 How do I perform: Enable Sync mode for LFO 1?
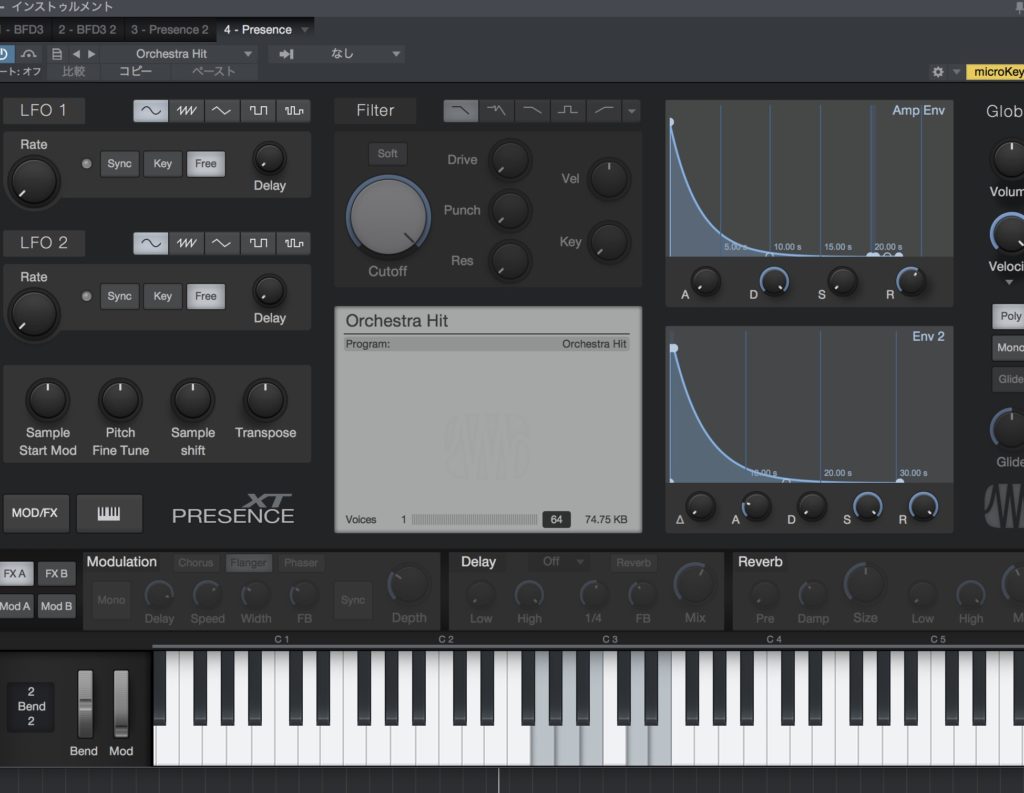(119, 164)
